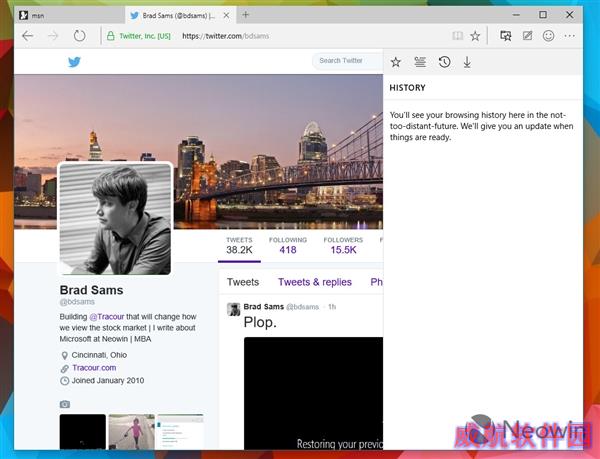600x459 pixels.
Task: Open the Hub favorites folder icon
Action: (505, 36)
